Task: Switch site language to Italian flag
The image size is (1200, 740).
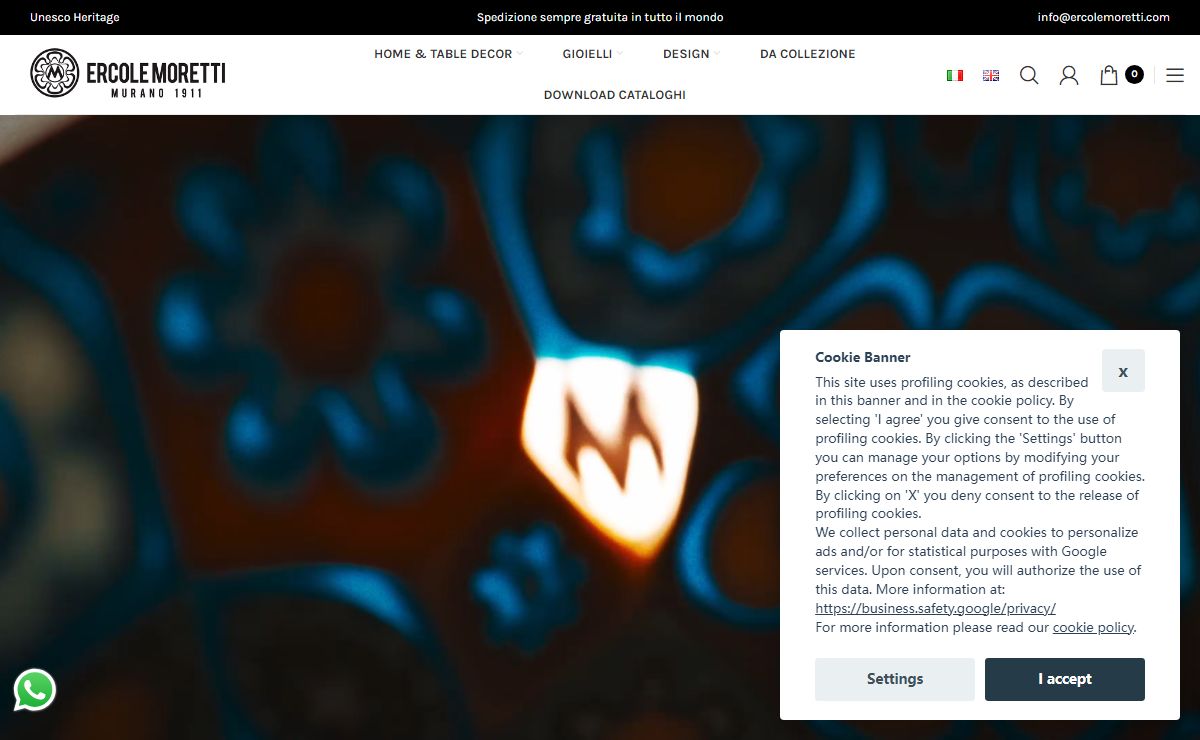Action: pyautogui.click(x=955, y=75)
